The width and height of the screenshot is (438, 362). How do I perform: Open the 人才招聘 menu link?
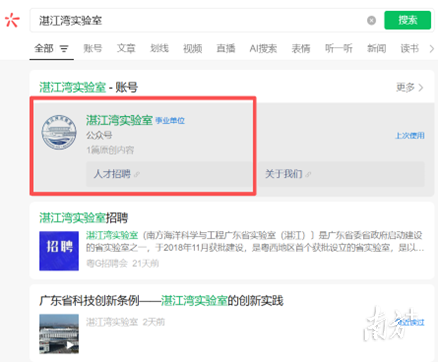click(169, 174)
